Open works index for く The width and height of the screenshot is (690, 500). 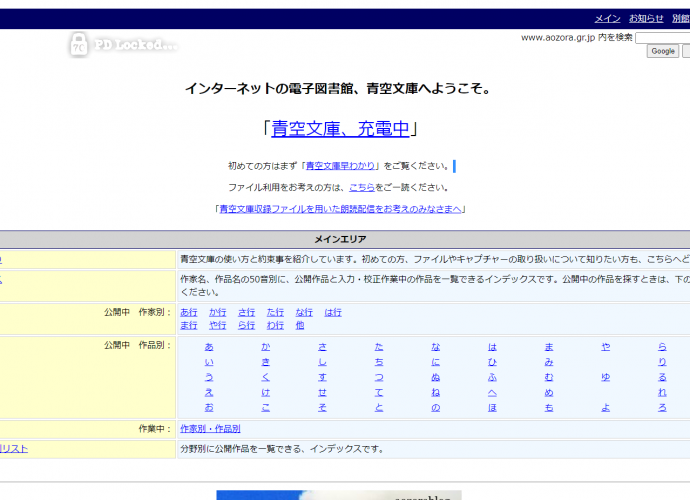pos(266,378)
